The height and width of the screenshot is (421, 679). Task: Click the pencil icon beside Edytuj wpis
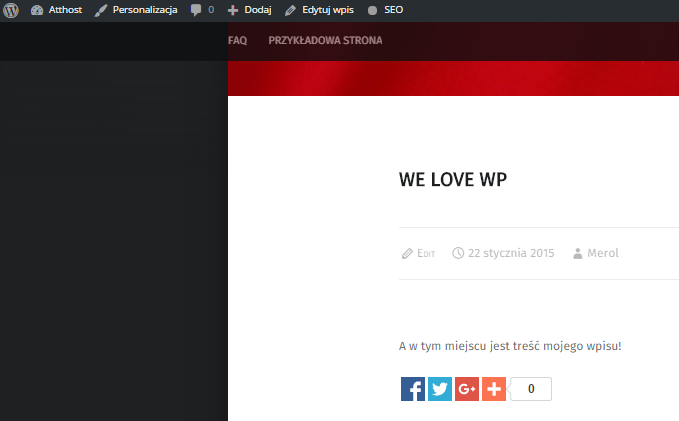click(x=290, y=10)
